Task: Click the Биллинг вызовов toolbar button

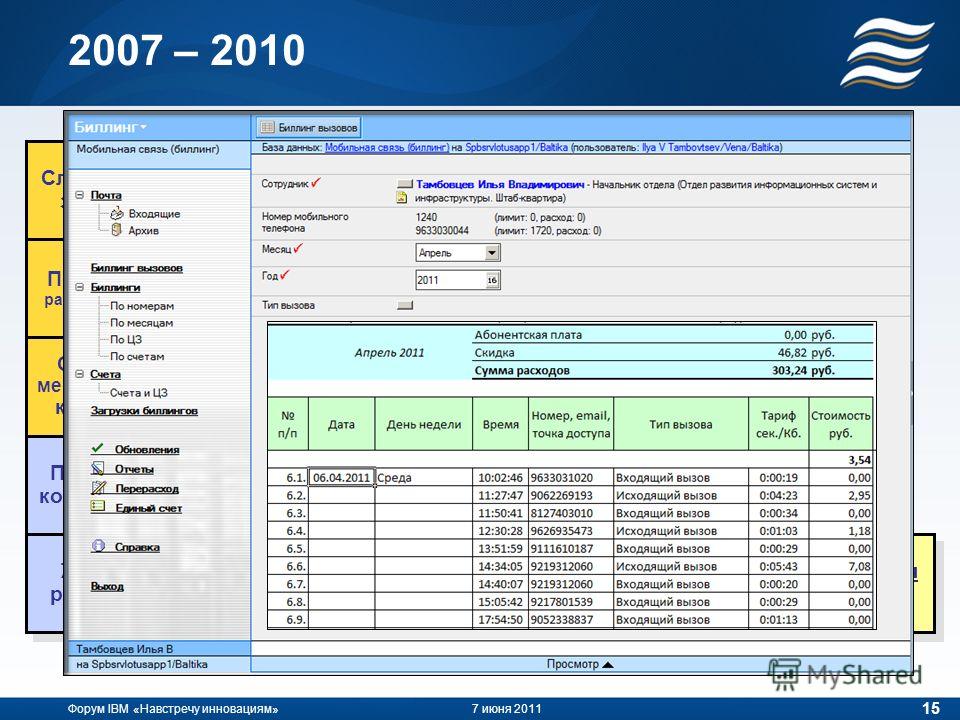Action: tap(309, 127)
